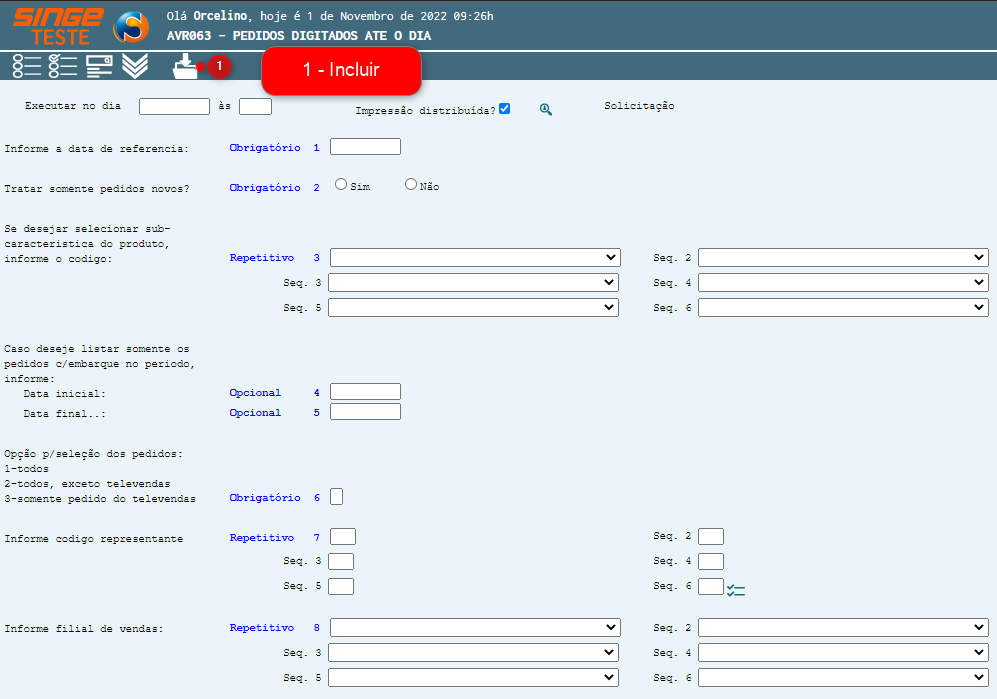Click the opção seleção dos pedidos field
Image resolution: width=997 pixels, height=699 pixels.
(337, 497)
